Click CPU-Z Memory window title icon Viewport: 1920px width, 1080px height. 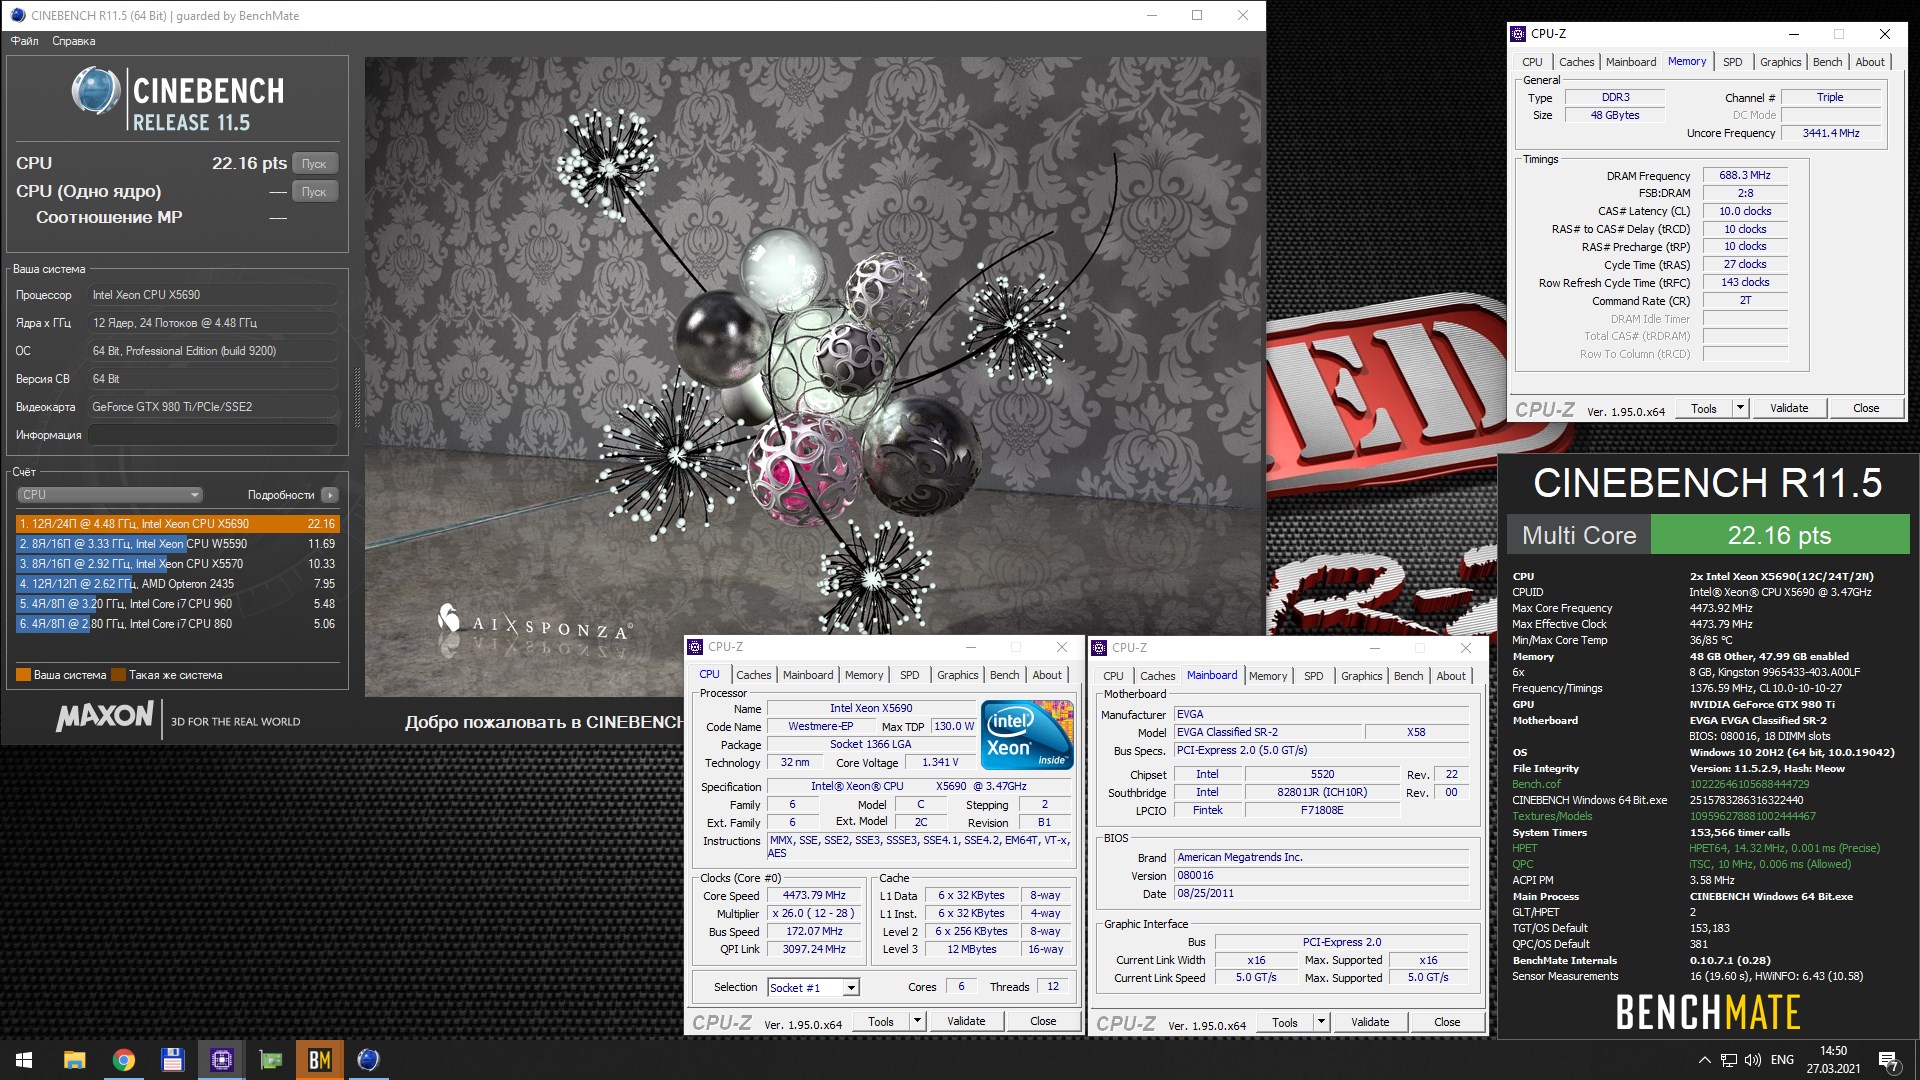tap(1518, 33)
